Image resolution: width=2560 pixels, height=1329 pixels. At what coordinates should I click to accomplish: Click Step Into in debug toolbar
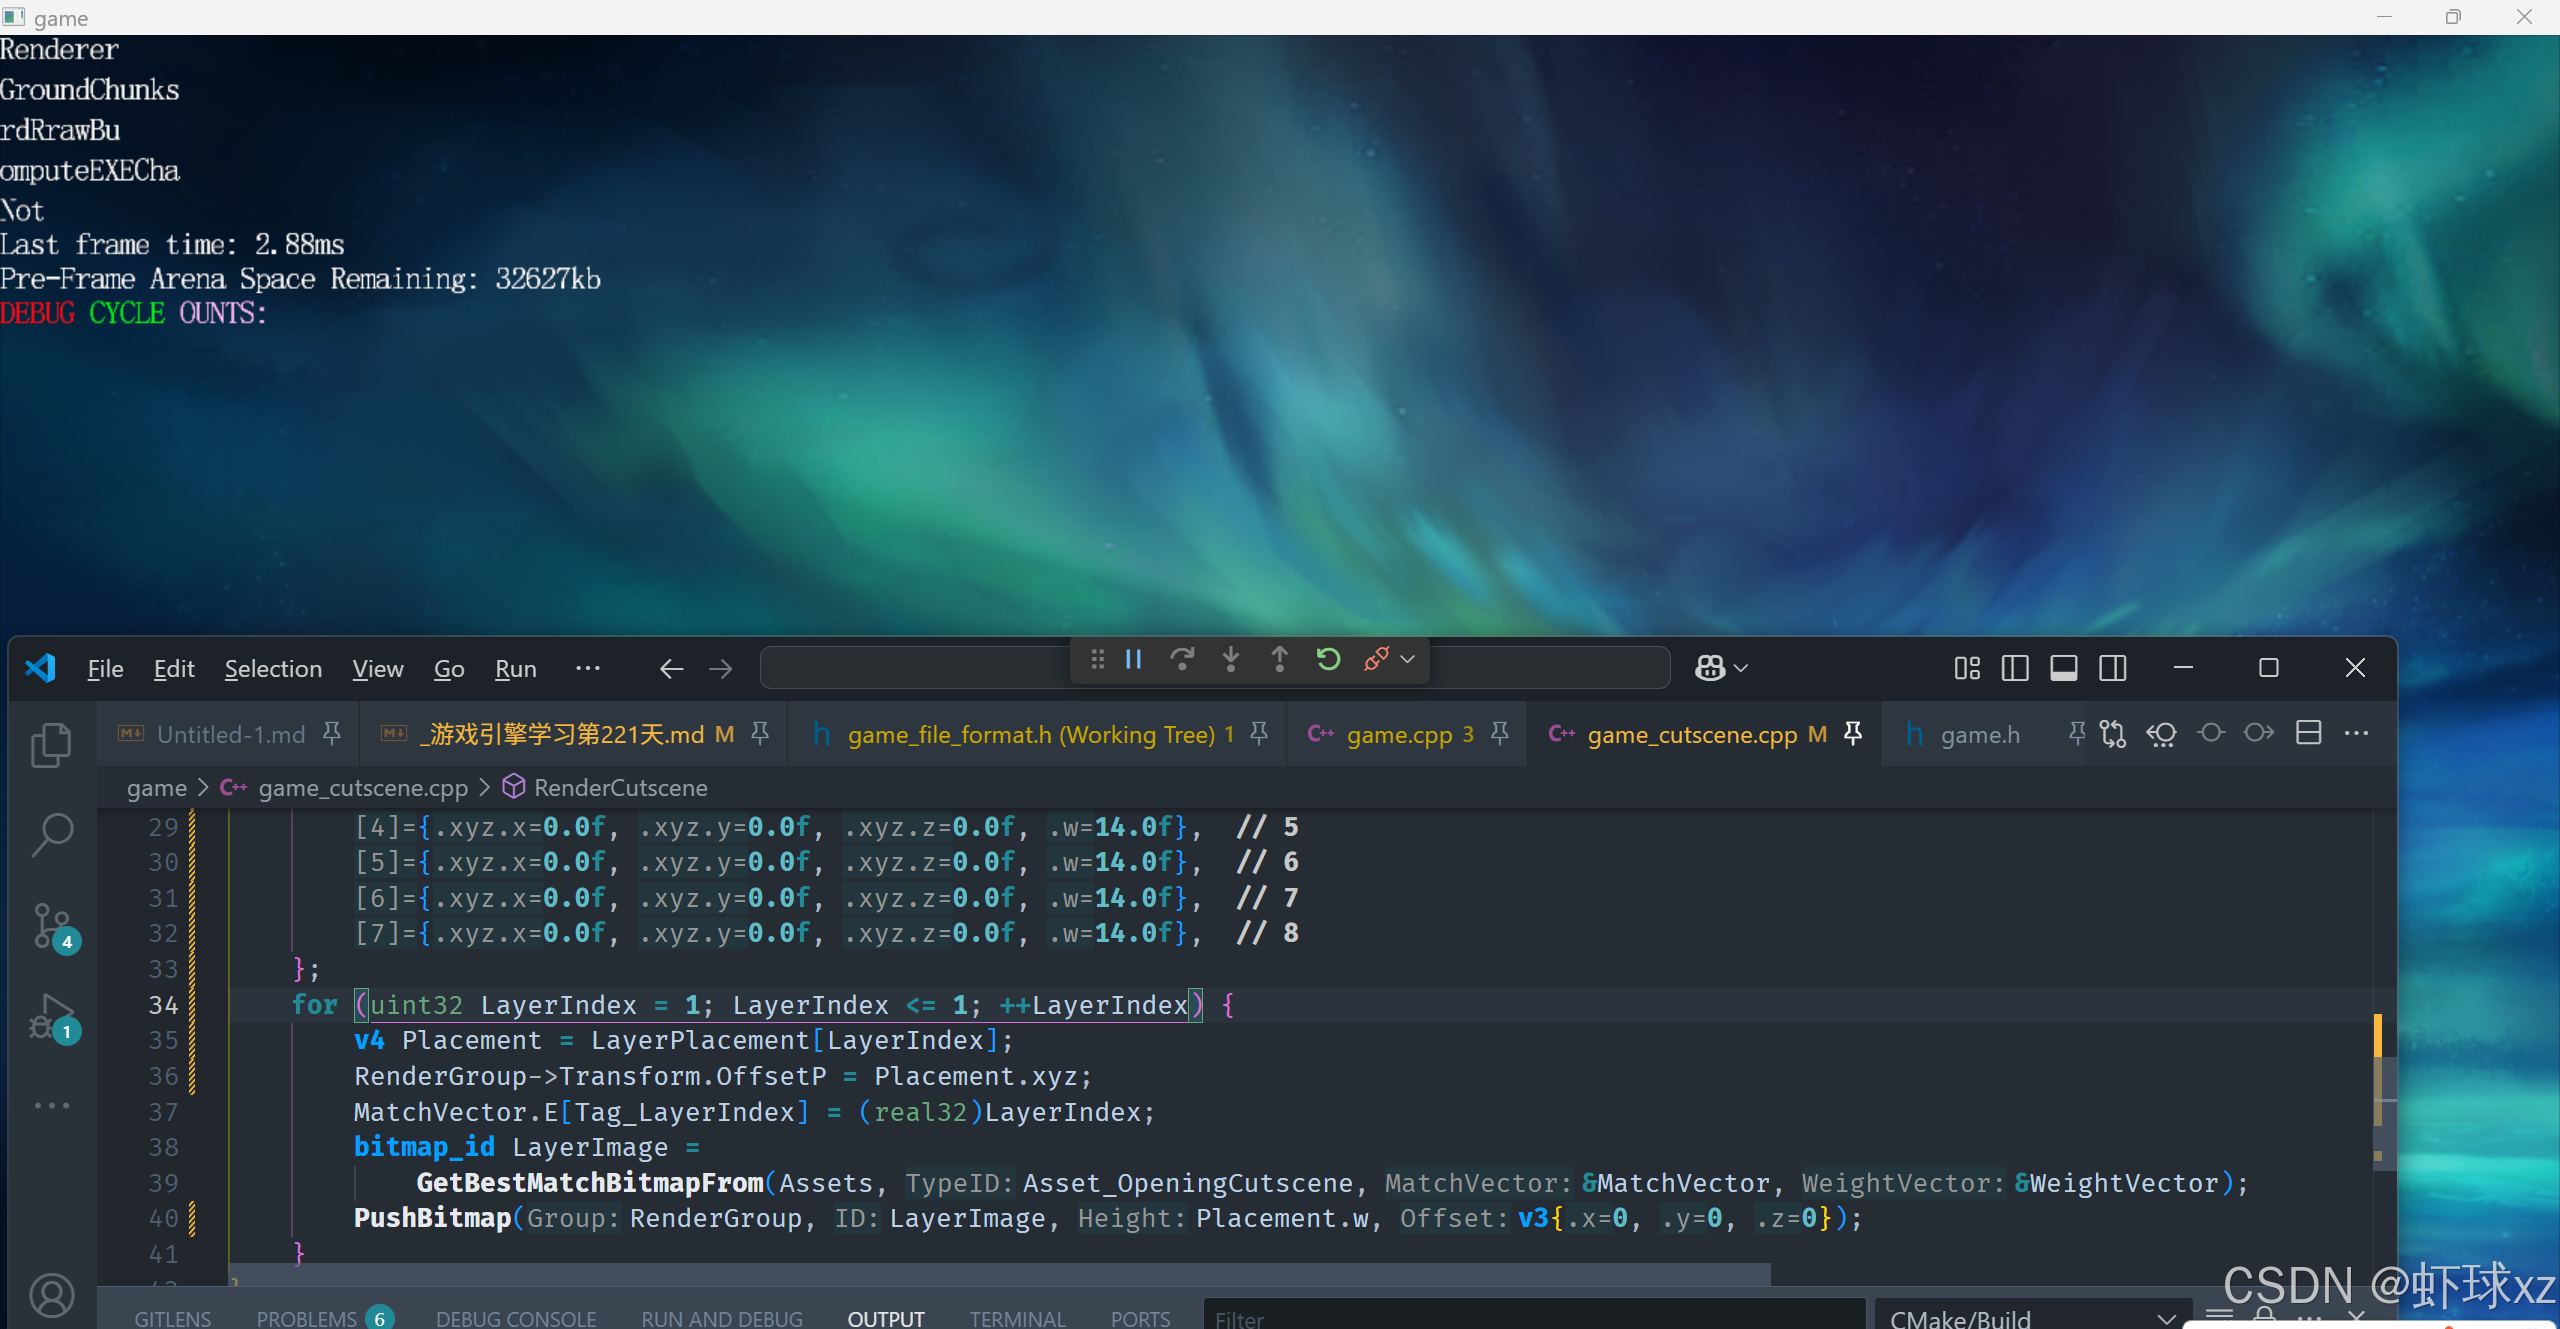[x=1231, y=660]
